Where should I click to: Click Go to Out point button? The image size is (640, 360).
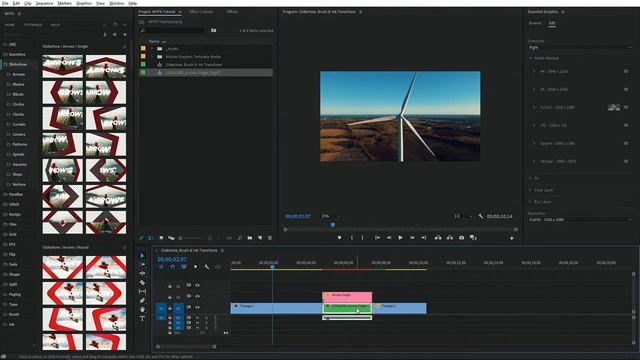point(424,238)
